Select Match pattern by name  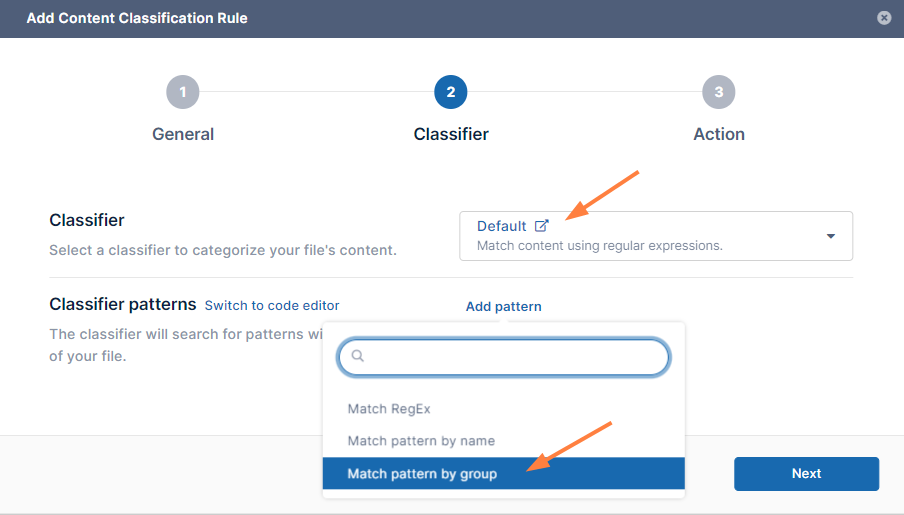421,441
